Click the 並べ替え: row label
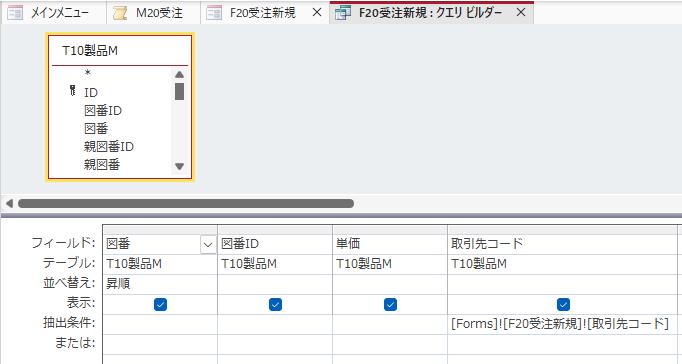 click(69, 283)
